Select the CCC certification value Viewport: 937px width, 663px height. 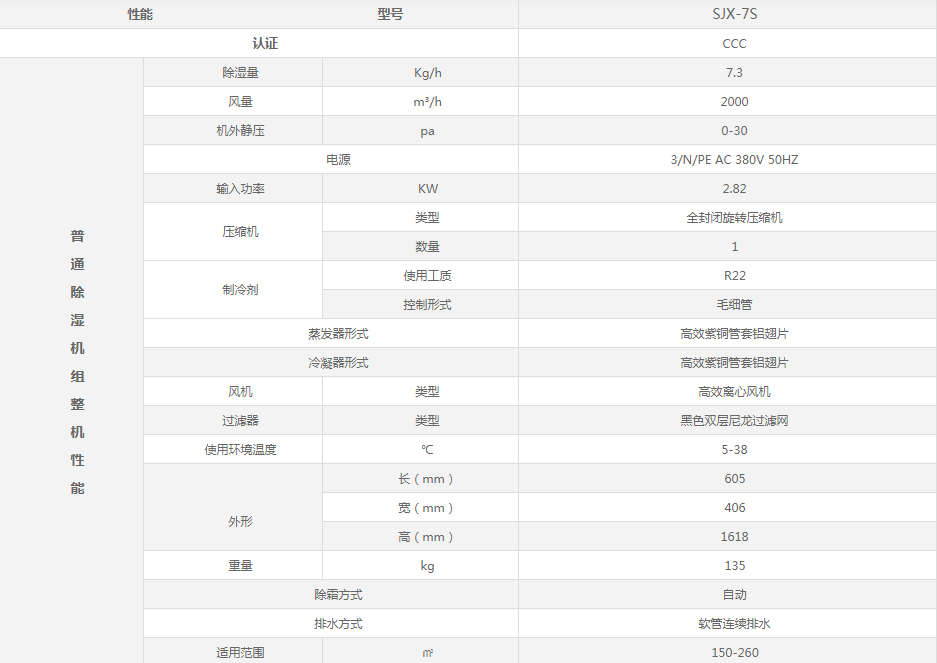[733, 43]
